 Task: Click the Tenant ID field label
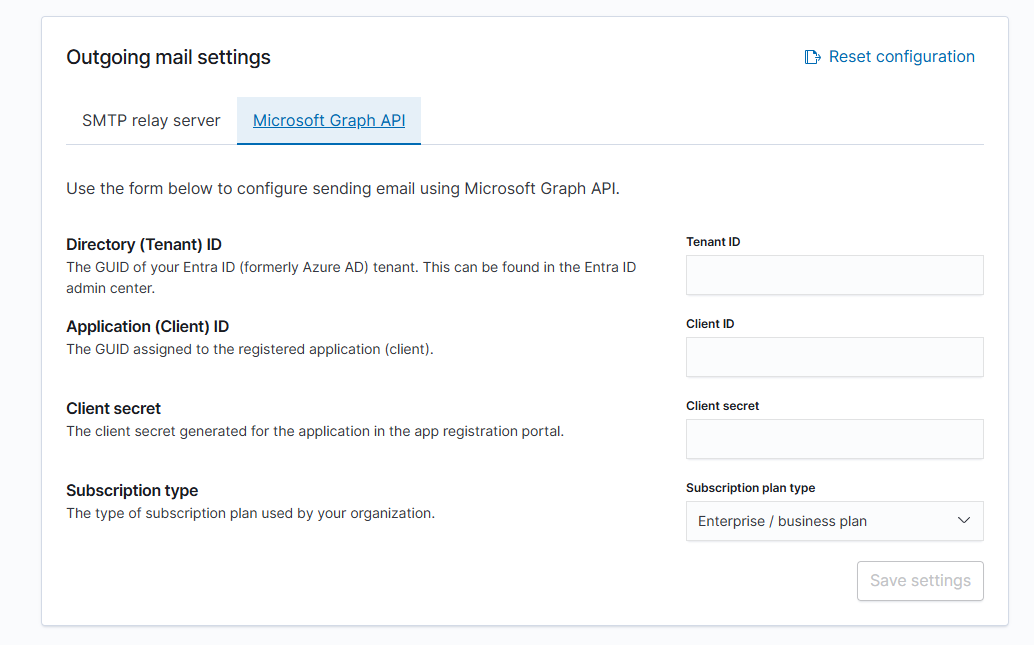pyautogui.click(x=713, y=242)
